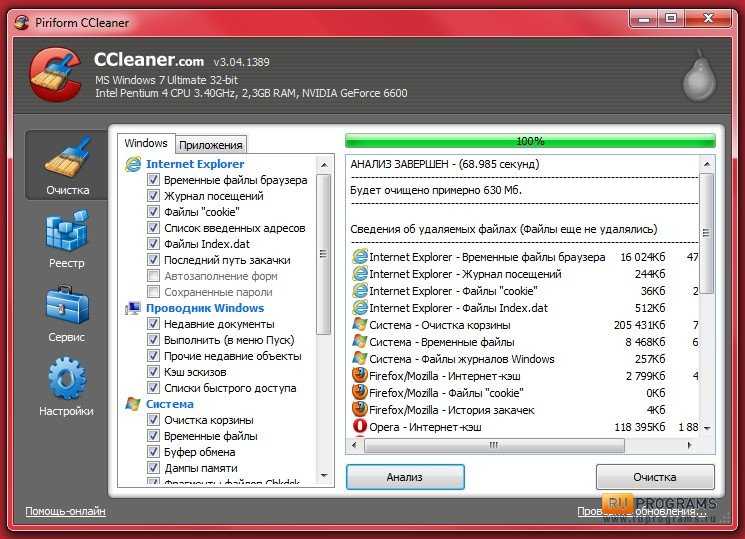Toggle Кэш эскизов checkbox
Viewport: 745px width, 539px height.
pos(153,372)
